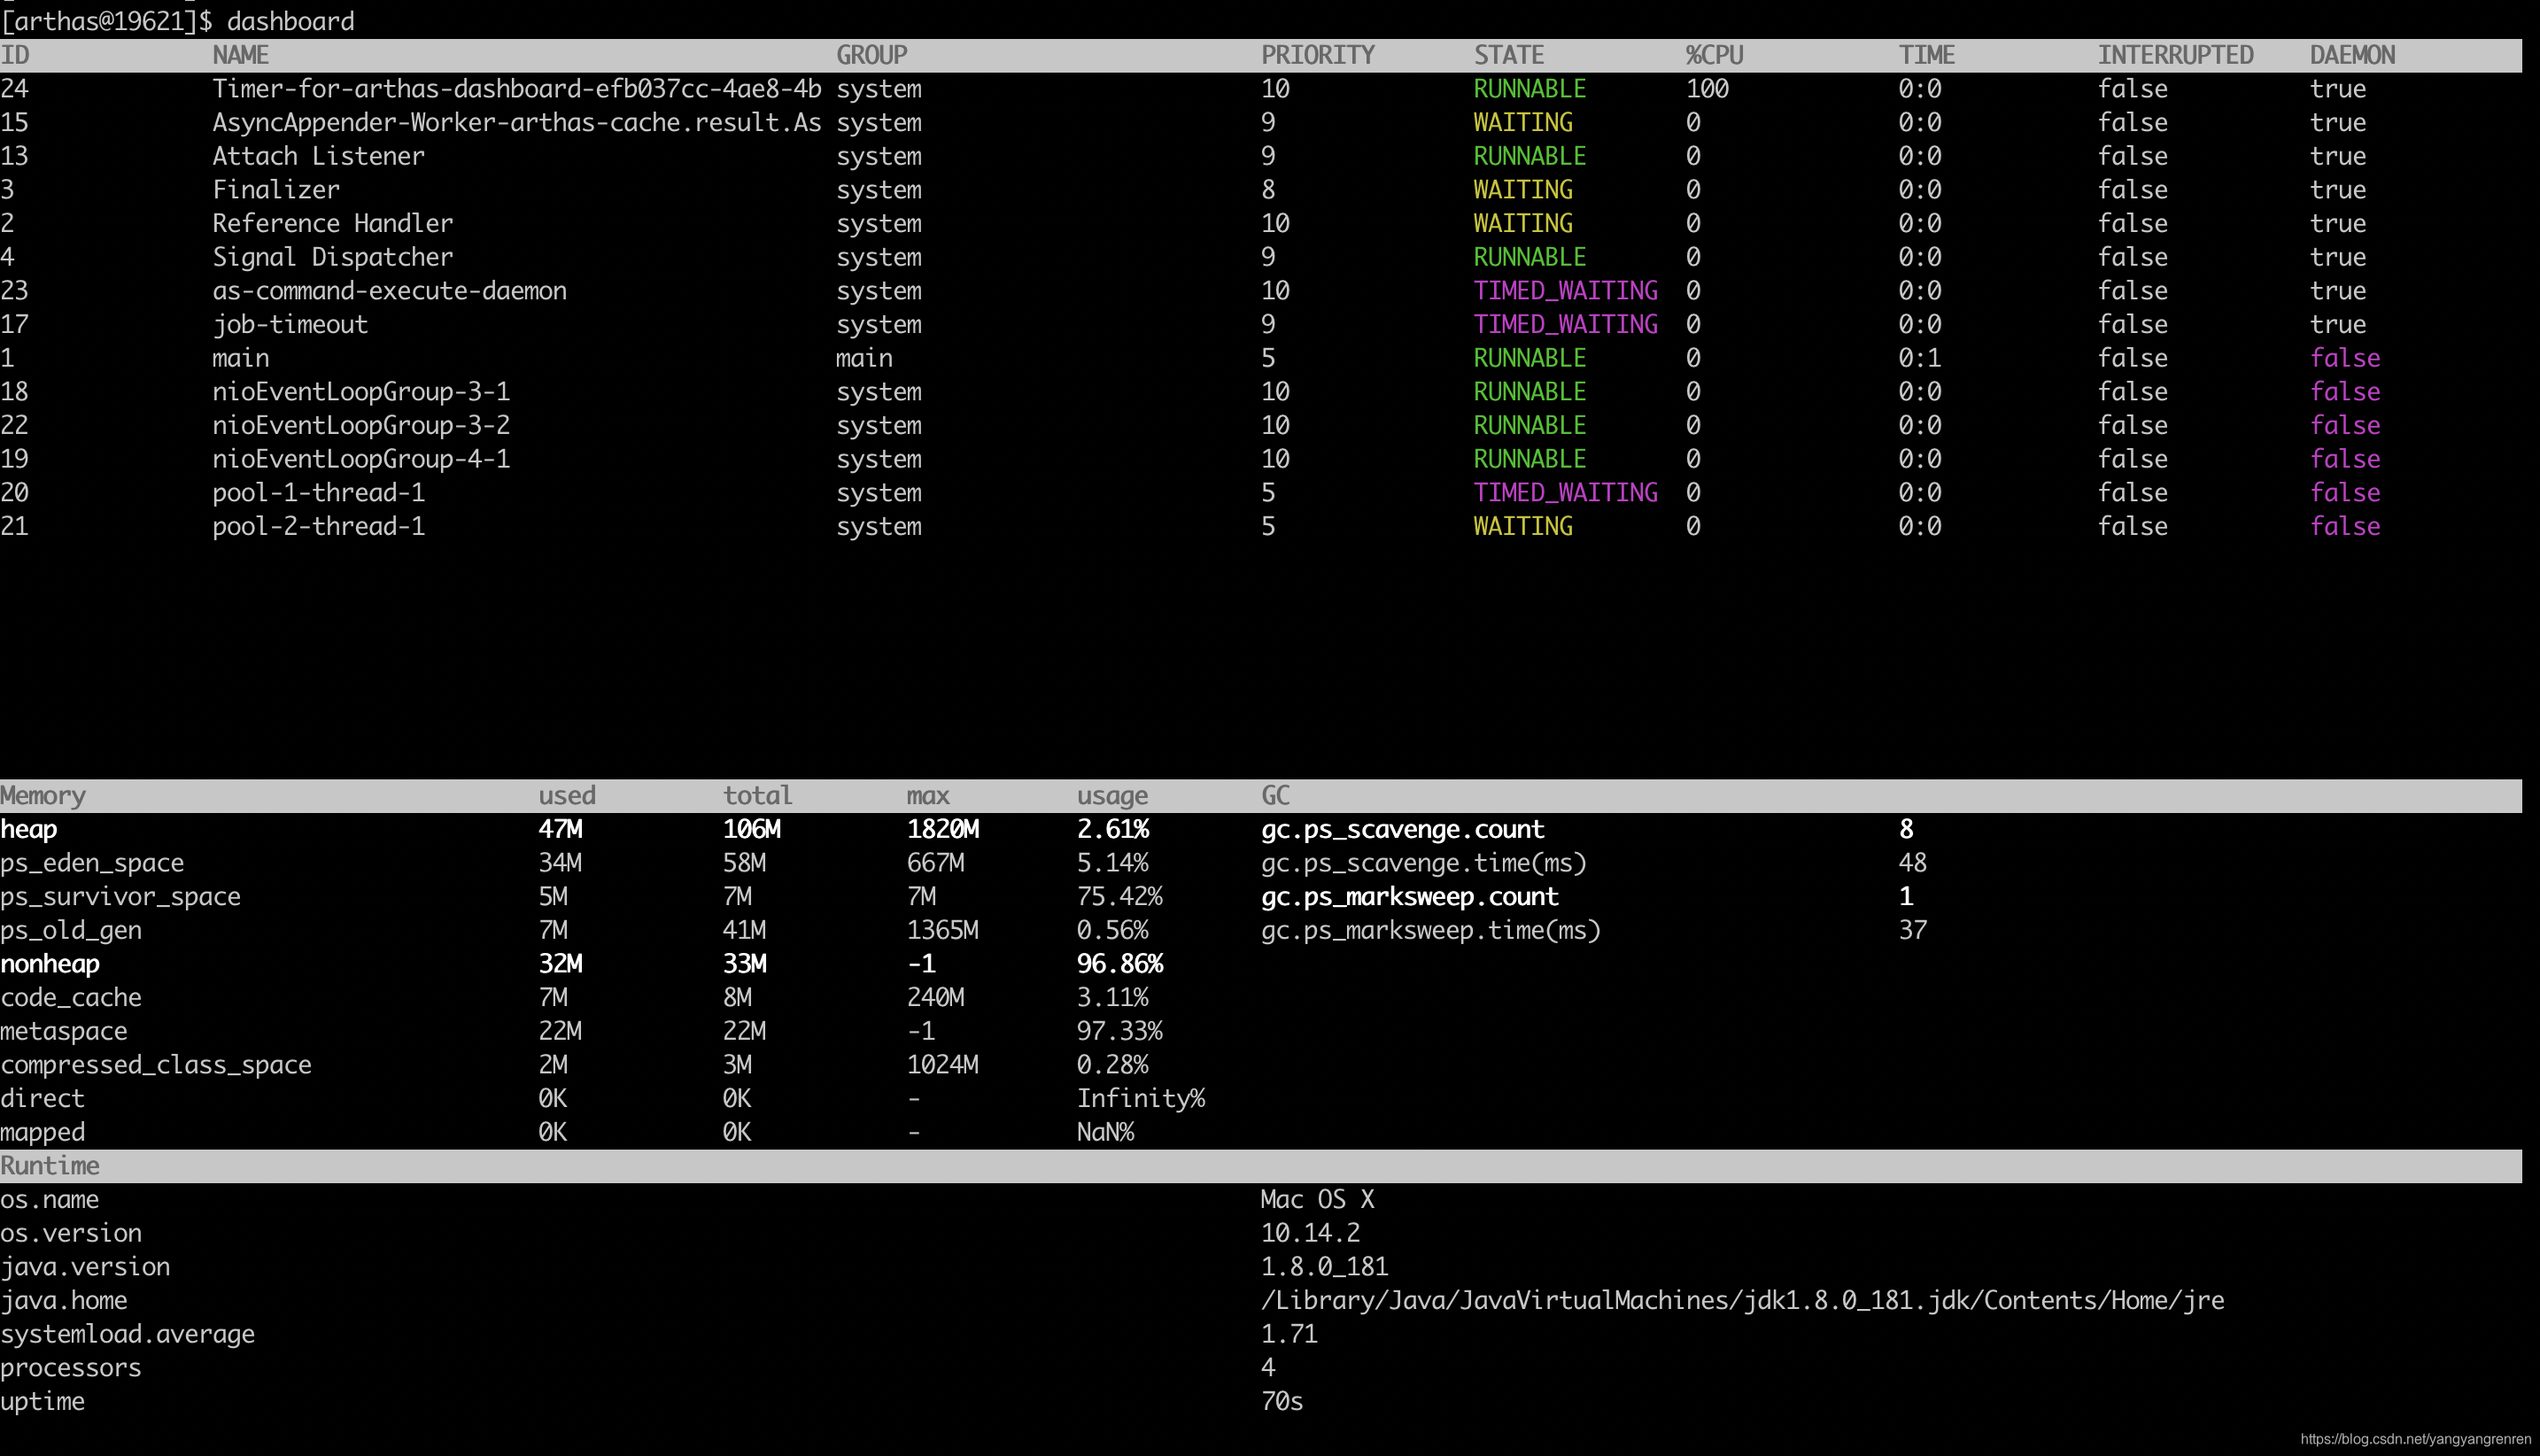Click RUNNABLE state of the Attach Listener row

click(x=1530, y=156)
